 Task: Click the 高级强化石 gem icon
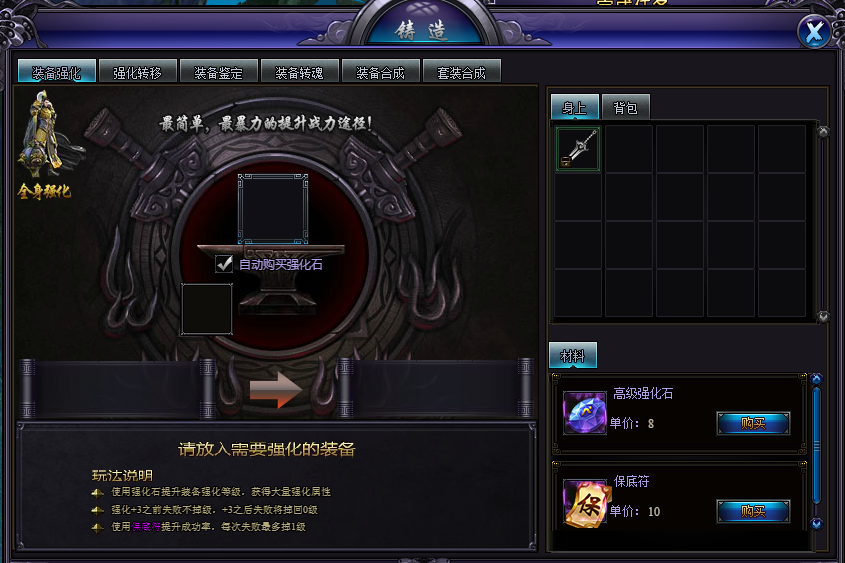pyautogui.click(x=584, y=413)
